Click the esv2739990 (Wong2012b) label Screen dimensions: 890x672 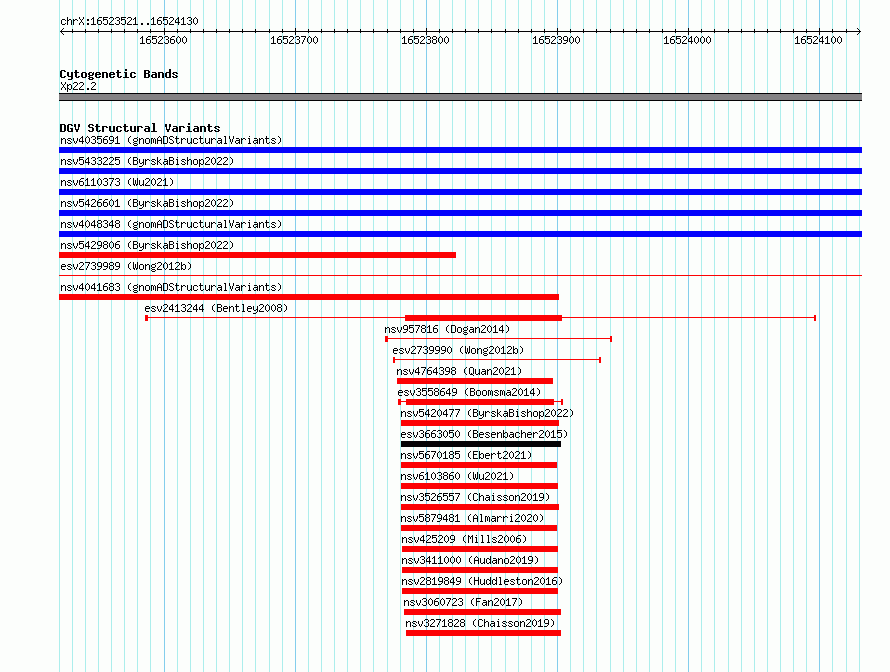[x=458, y=350]
